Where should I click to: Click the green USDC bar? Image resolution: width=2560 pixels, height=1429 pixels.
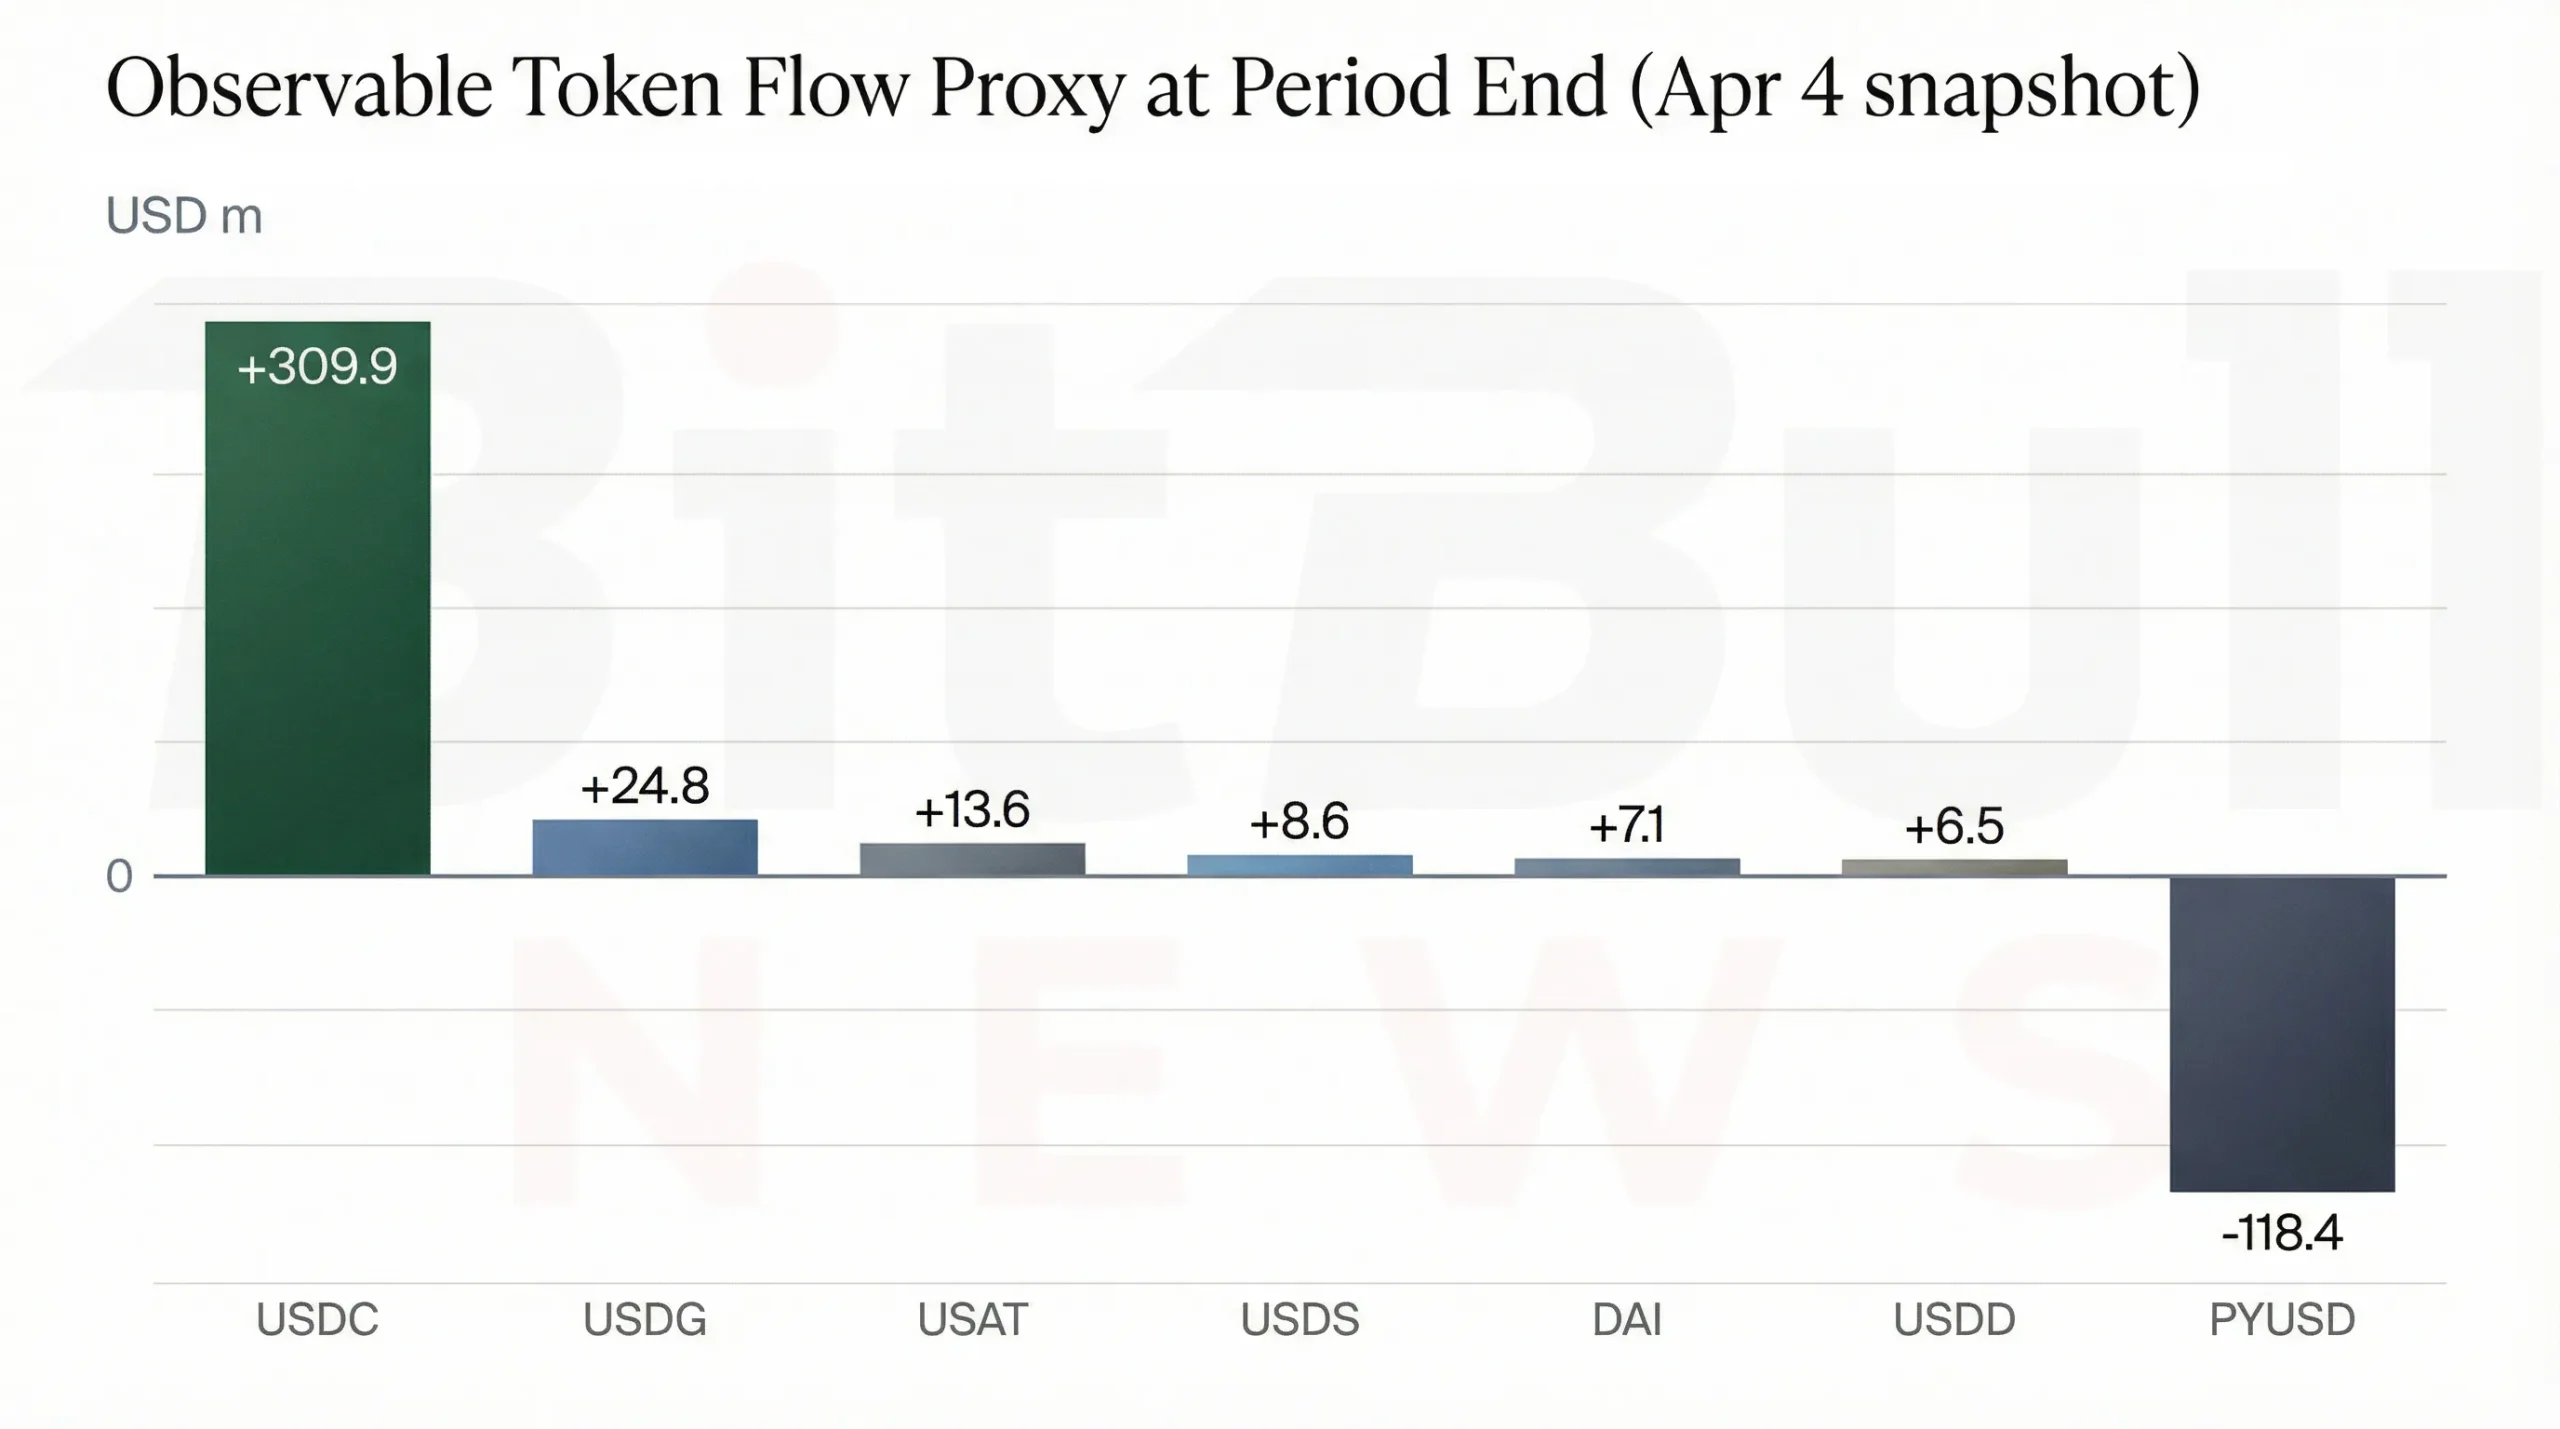(x=317, y=620)
